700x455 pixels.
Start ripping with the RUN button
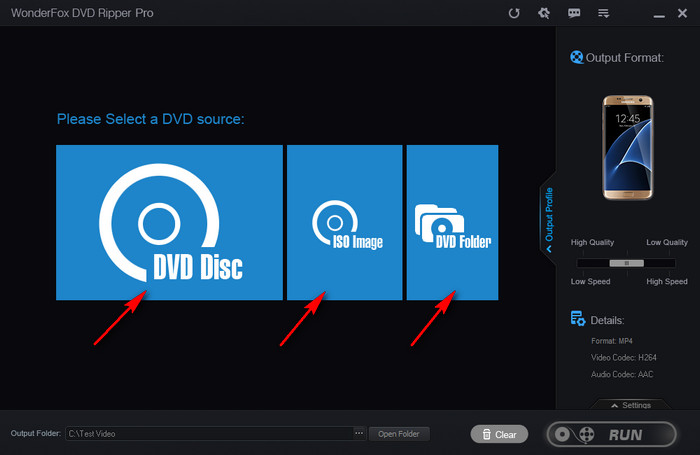click(x=611, y=434)
